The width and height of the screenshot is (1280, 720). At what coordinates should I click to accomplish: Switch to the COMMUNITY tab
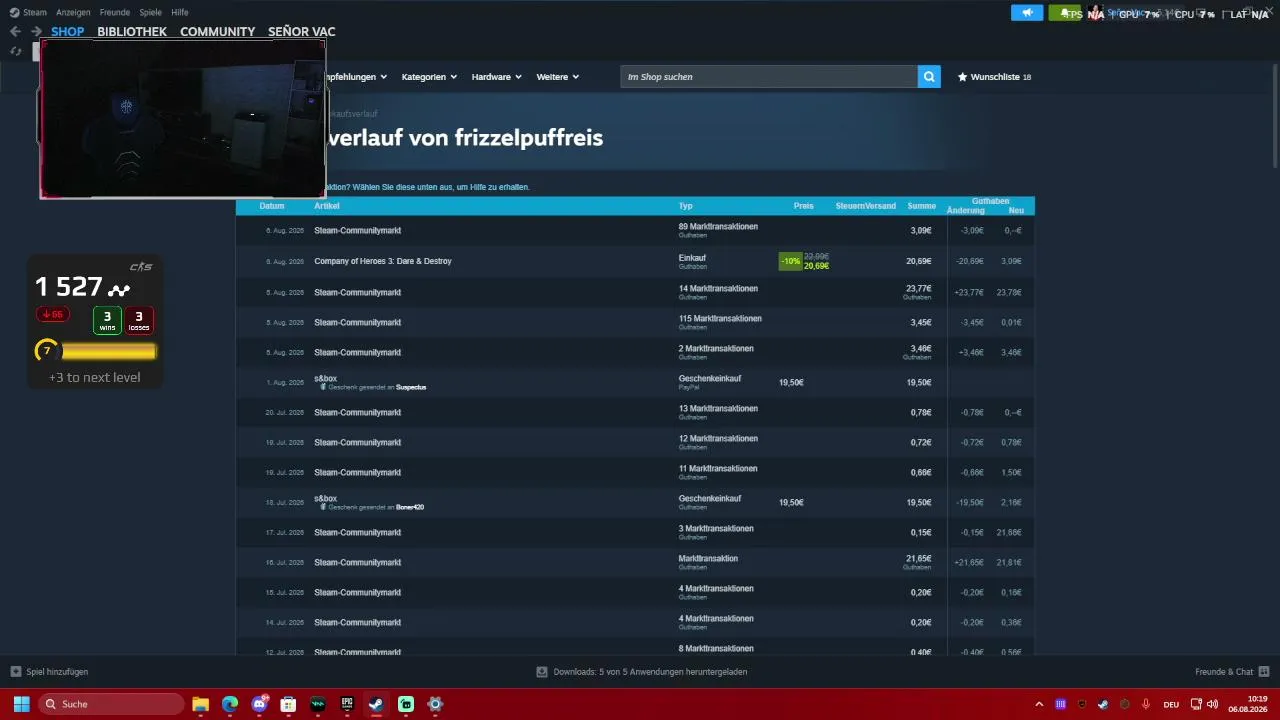[217, 32]
